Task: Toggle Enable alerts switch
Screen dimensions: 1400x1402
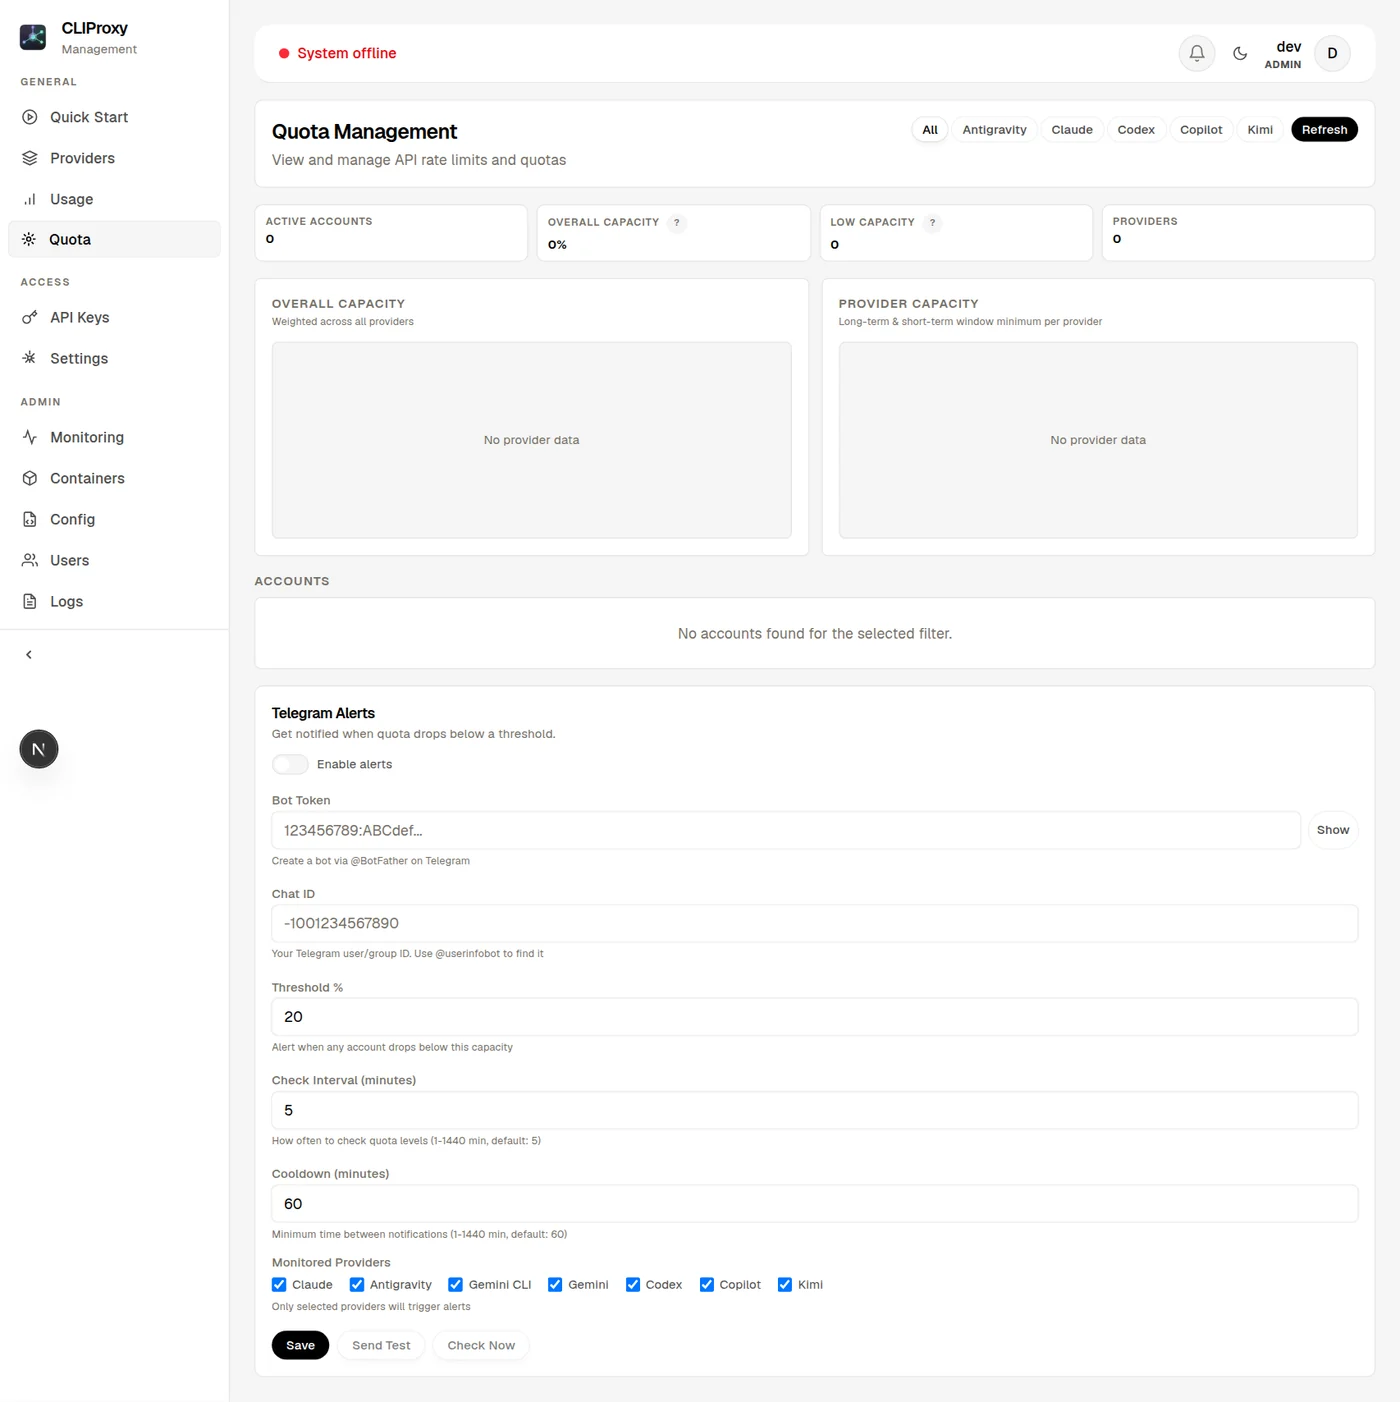Action: (x=290, y=764)
